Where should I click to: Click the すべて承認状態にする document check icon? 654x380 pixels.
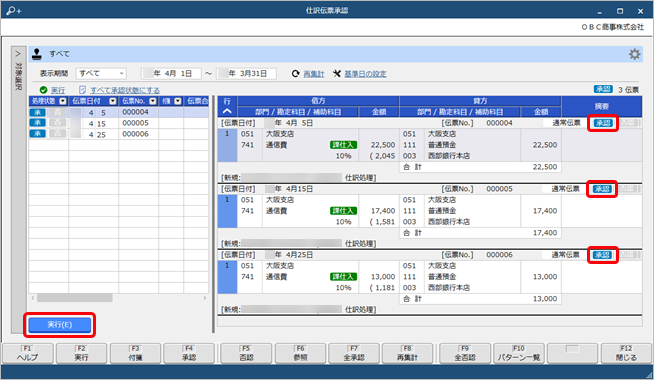[x=82, y=90]
